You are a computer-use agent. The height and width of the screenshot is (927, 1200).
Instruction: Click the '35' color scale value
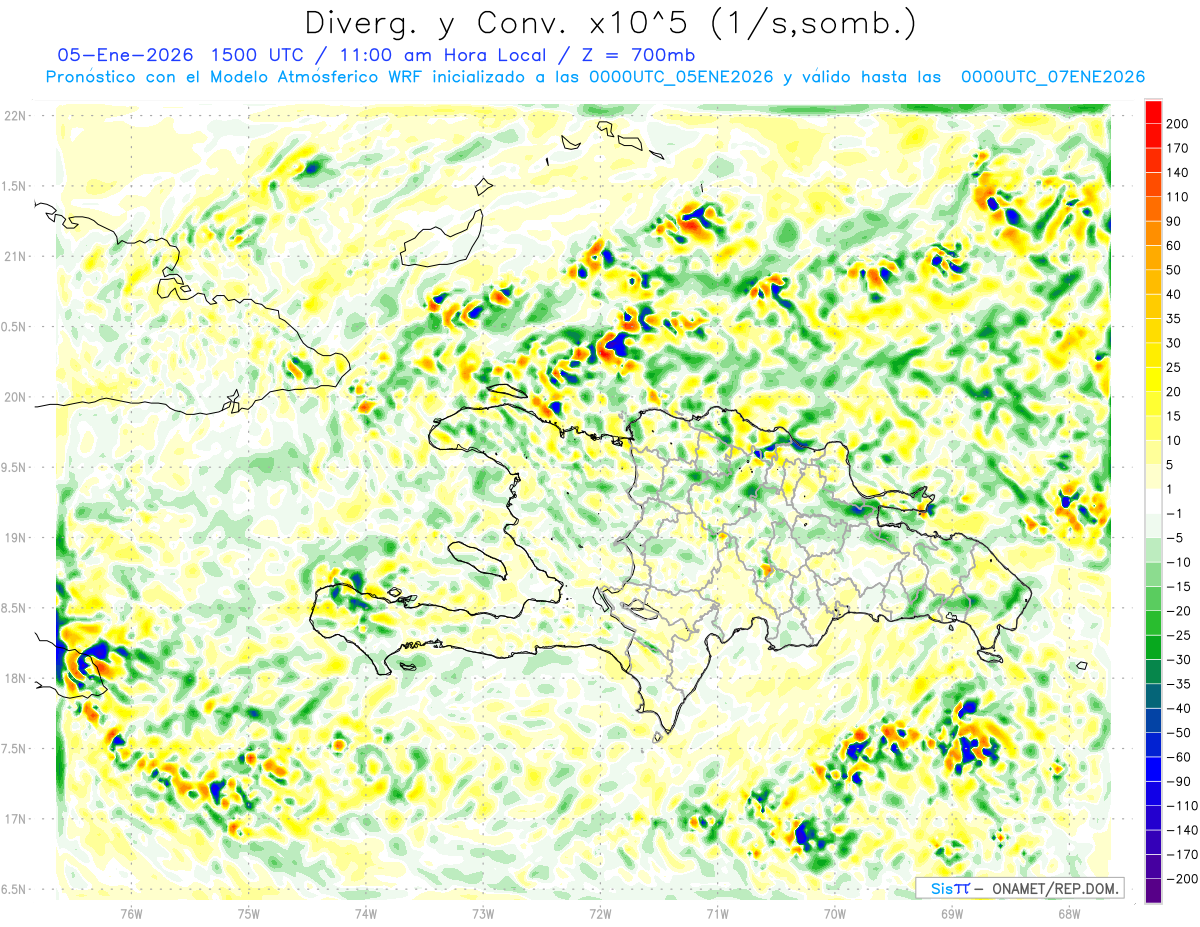(1174, 319)
